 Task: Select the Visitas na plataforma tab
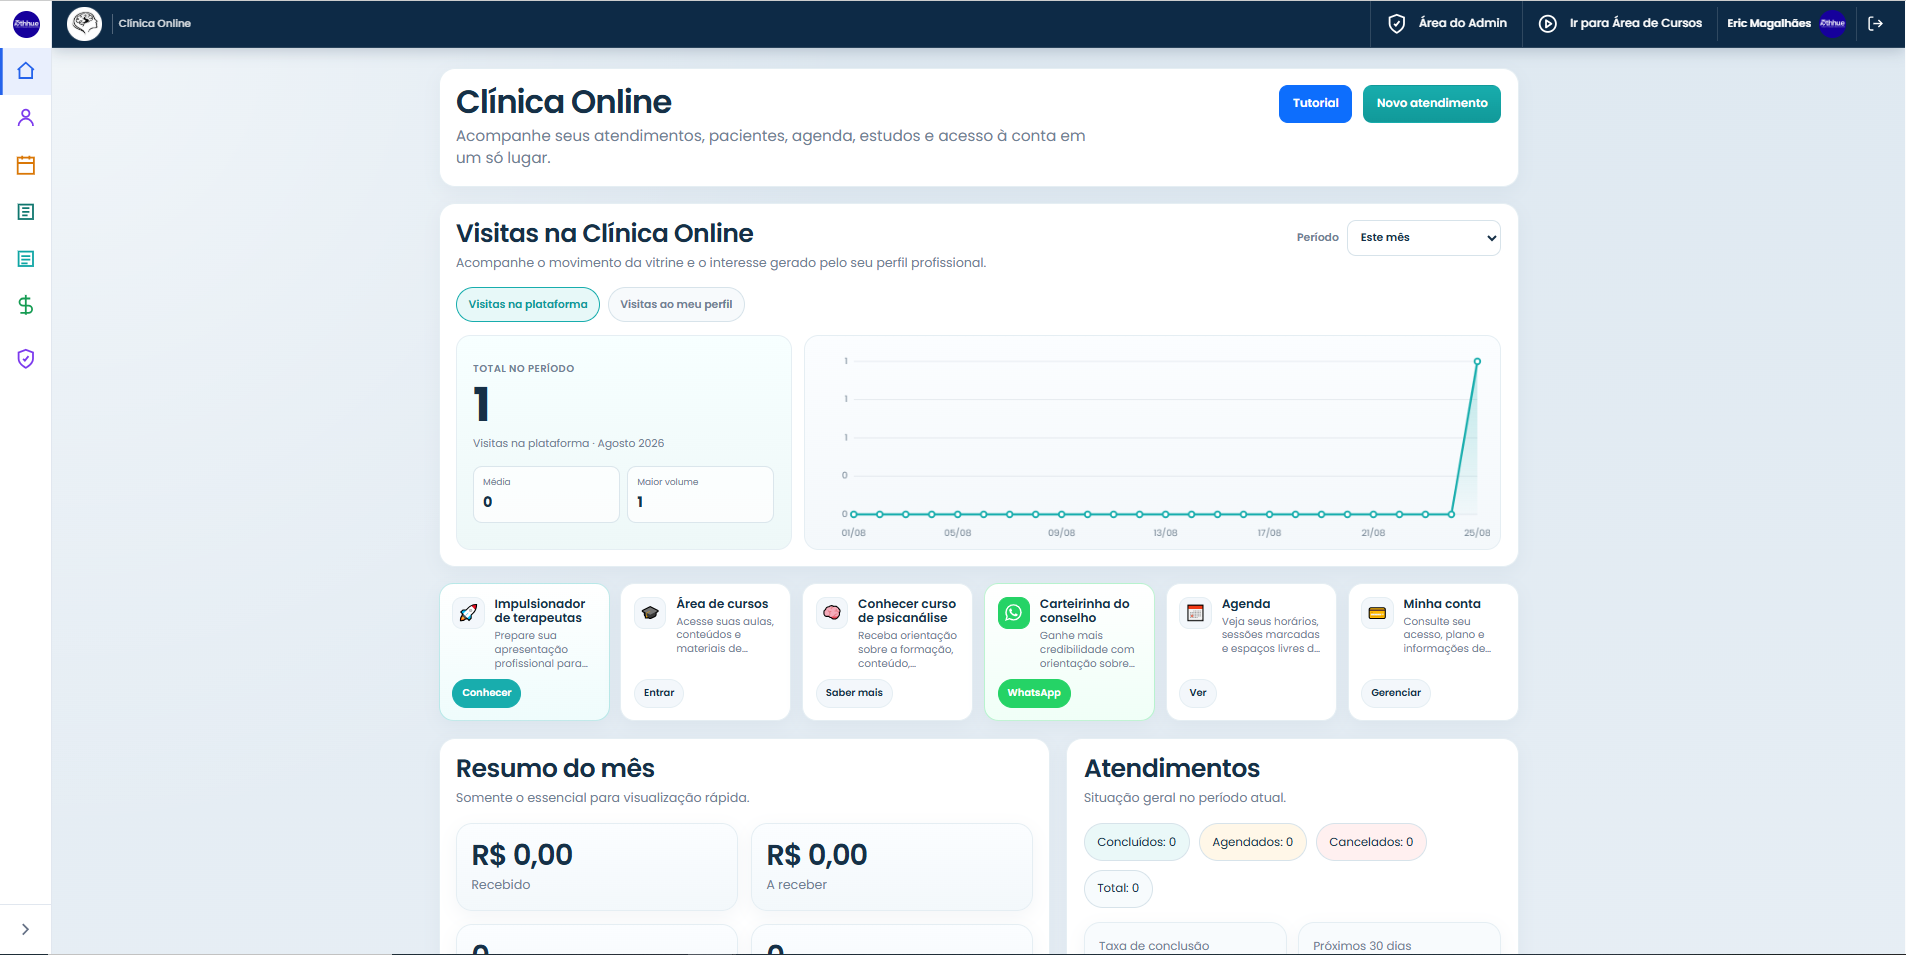(528, 305)
